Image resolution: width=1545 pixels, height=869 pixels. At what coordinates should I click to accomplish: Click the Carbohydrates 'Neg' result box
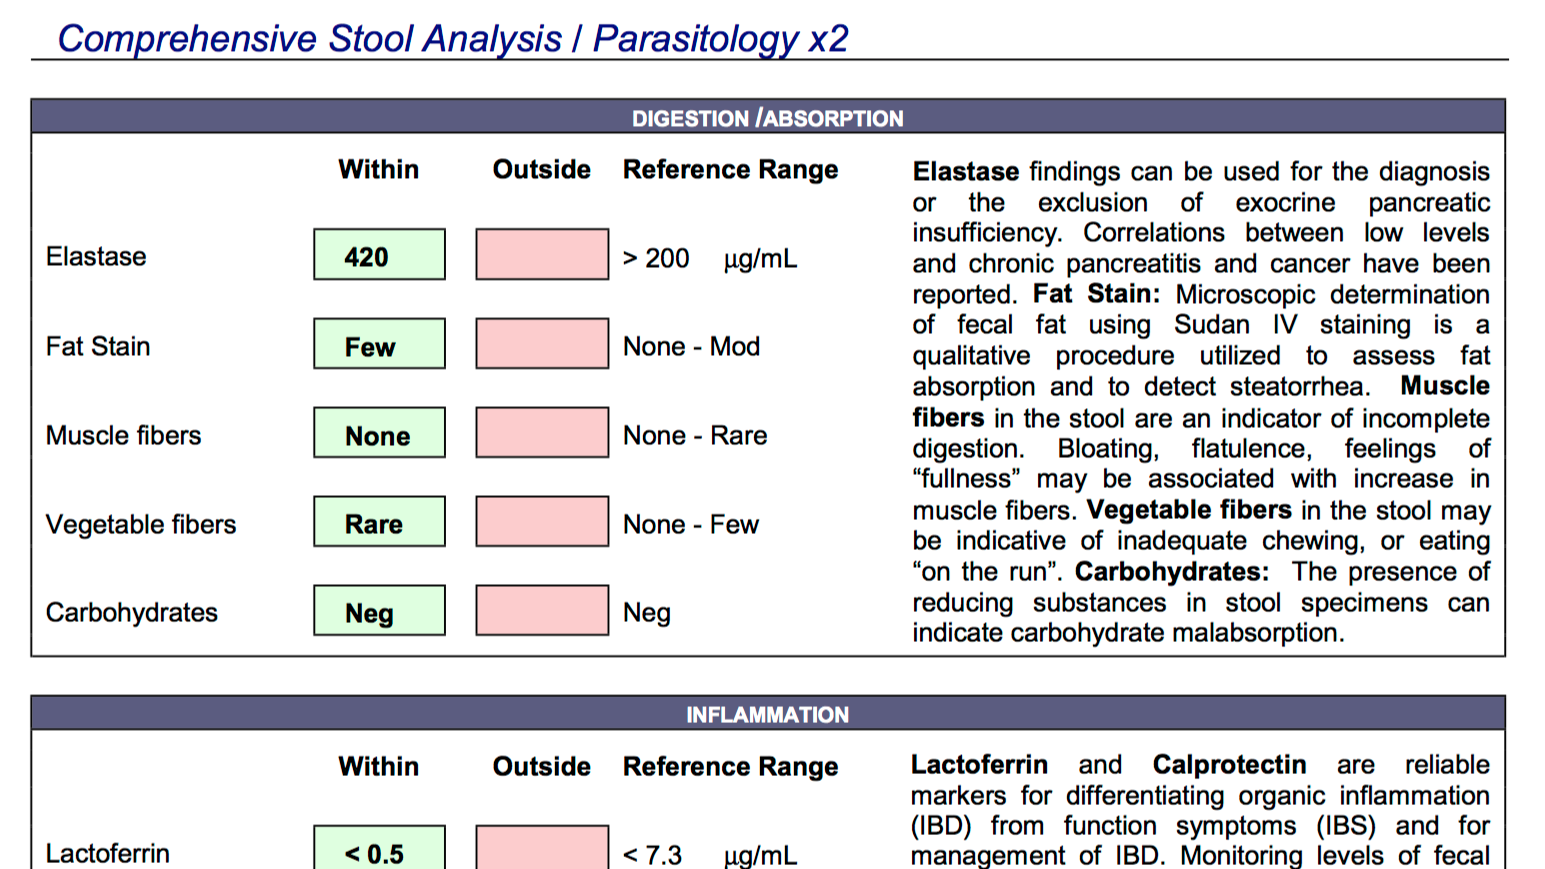[379, 610]
